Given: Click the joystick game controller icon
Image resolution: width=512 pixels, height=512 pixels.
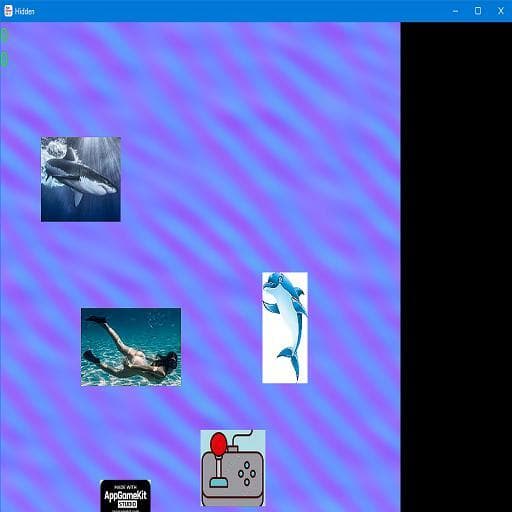Looking at the screenshot, I should pyautogui.click(x=233, y=468).
